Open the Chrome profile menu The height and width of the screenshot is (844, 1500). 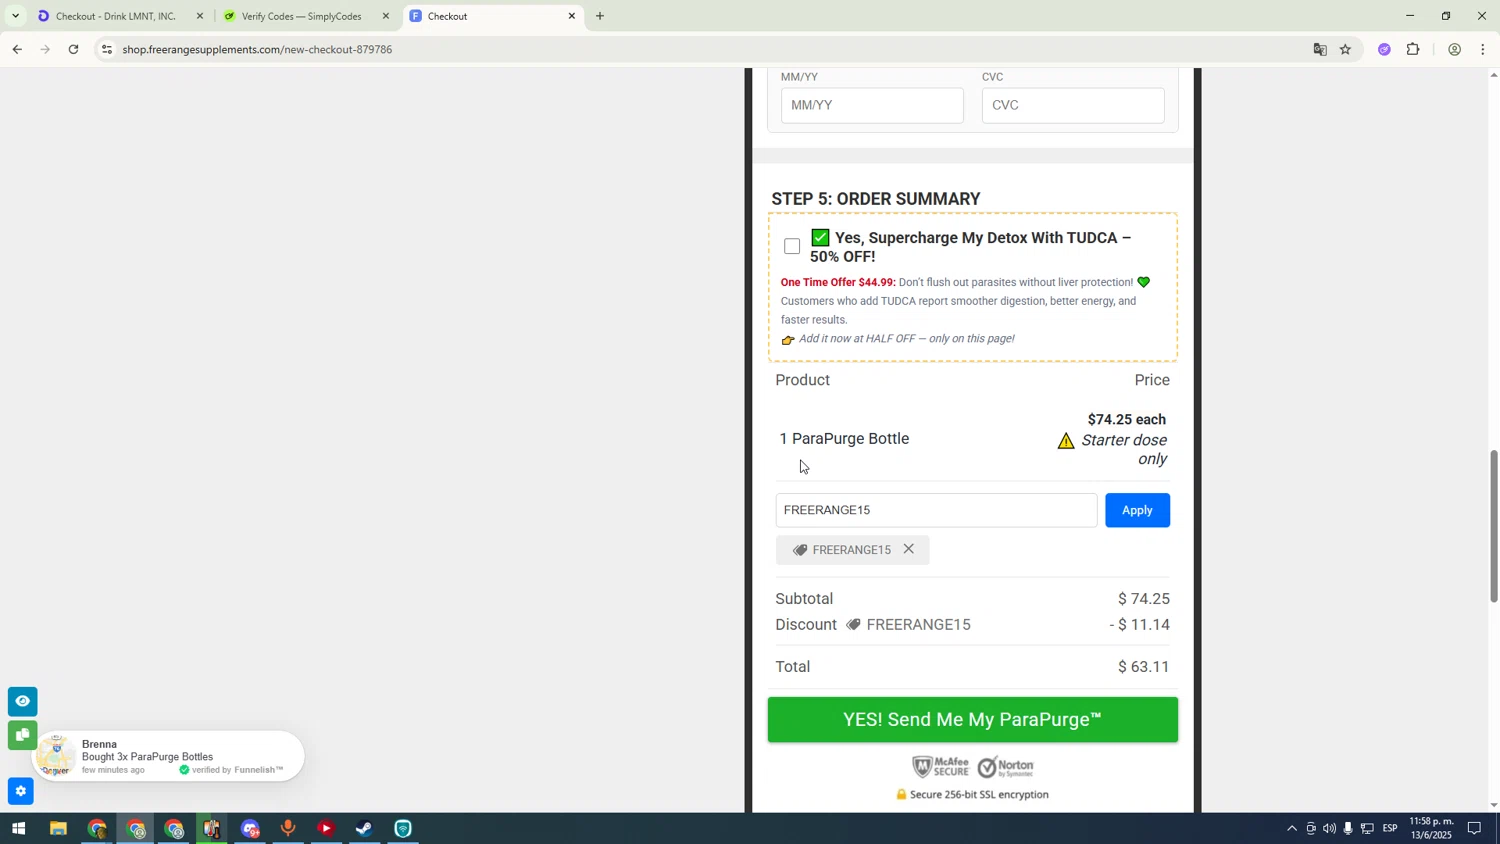tap(1454, 49)
